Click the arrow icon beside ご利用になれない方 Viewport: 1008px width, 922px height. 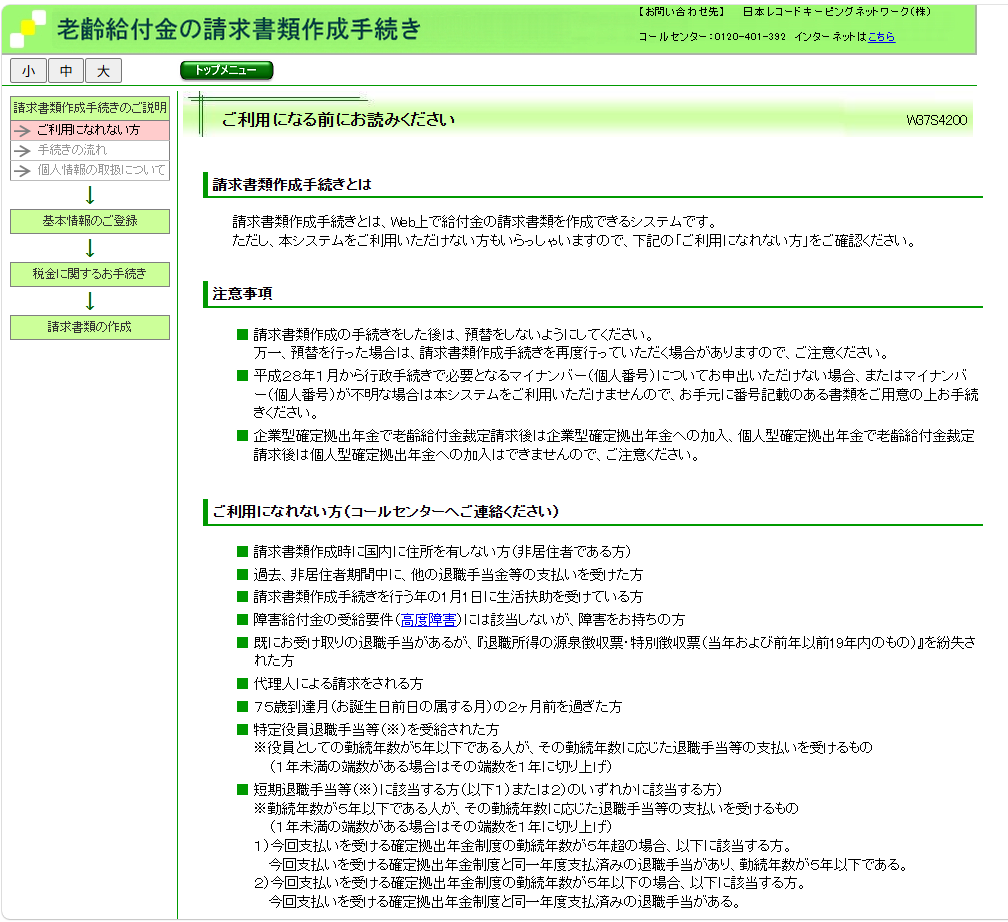22,130
